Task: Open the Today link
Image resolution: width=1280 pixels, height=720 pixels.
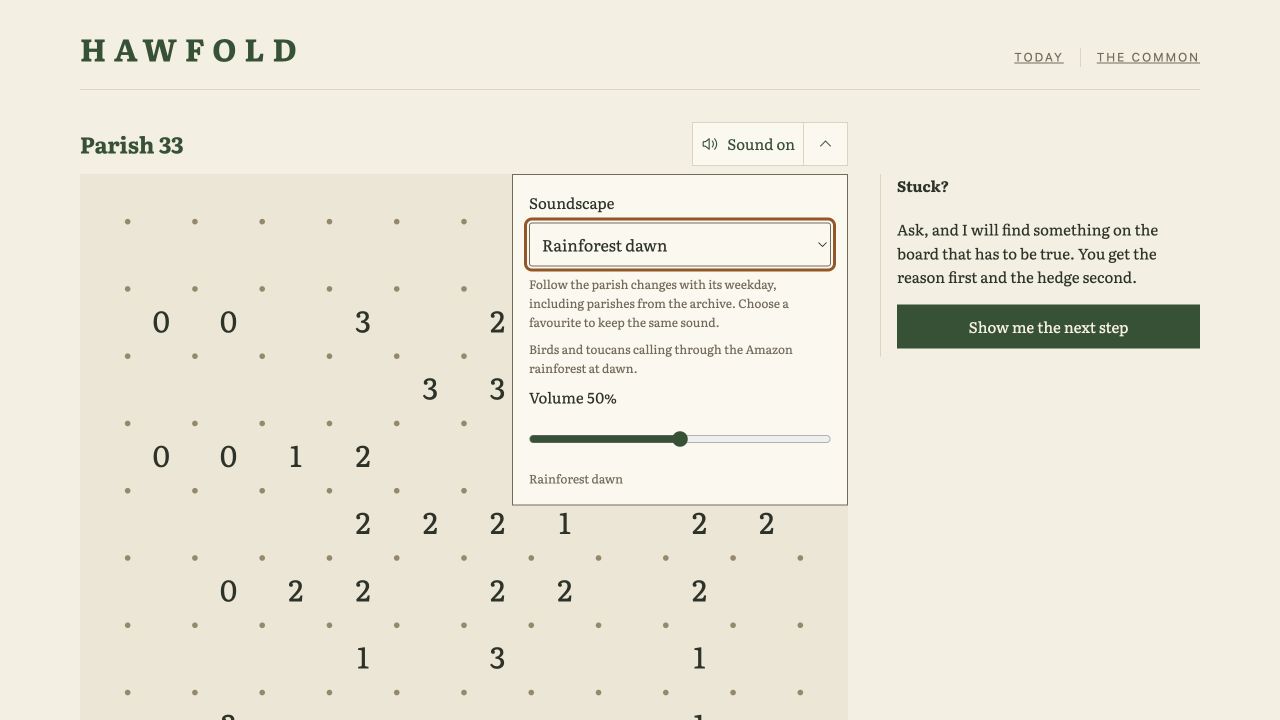Action: (1038, 57)
